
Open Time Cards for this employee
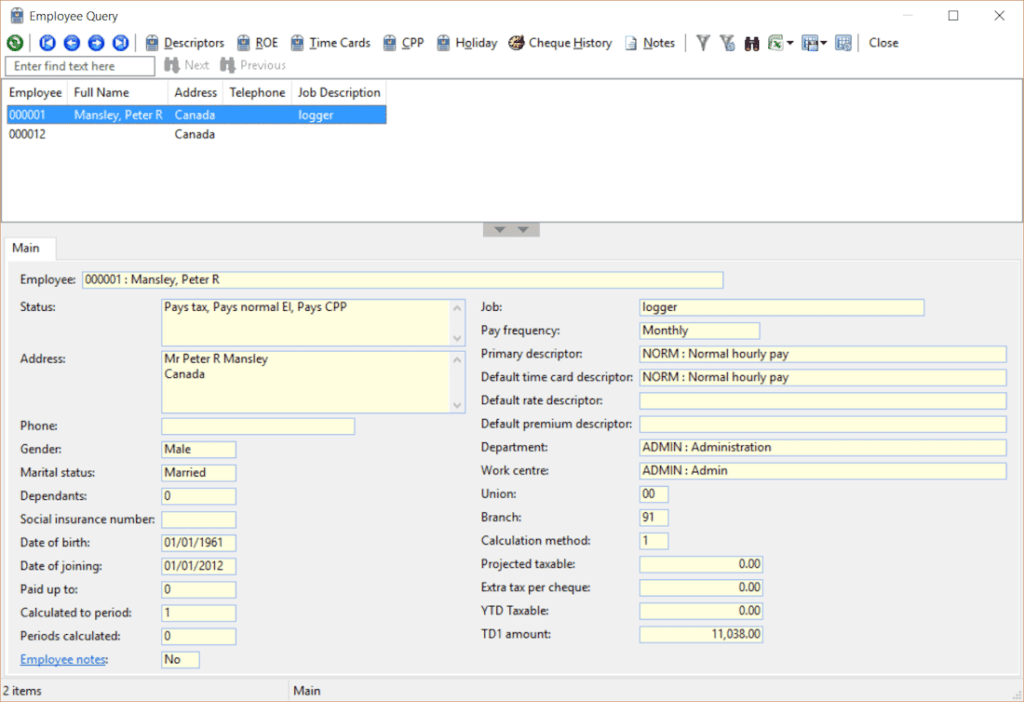pyautogui.click(x=330, y=43)
